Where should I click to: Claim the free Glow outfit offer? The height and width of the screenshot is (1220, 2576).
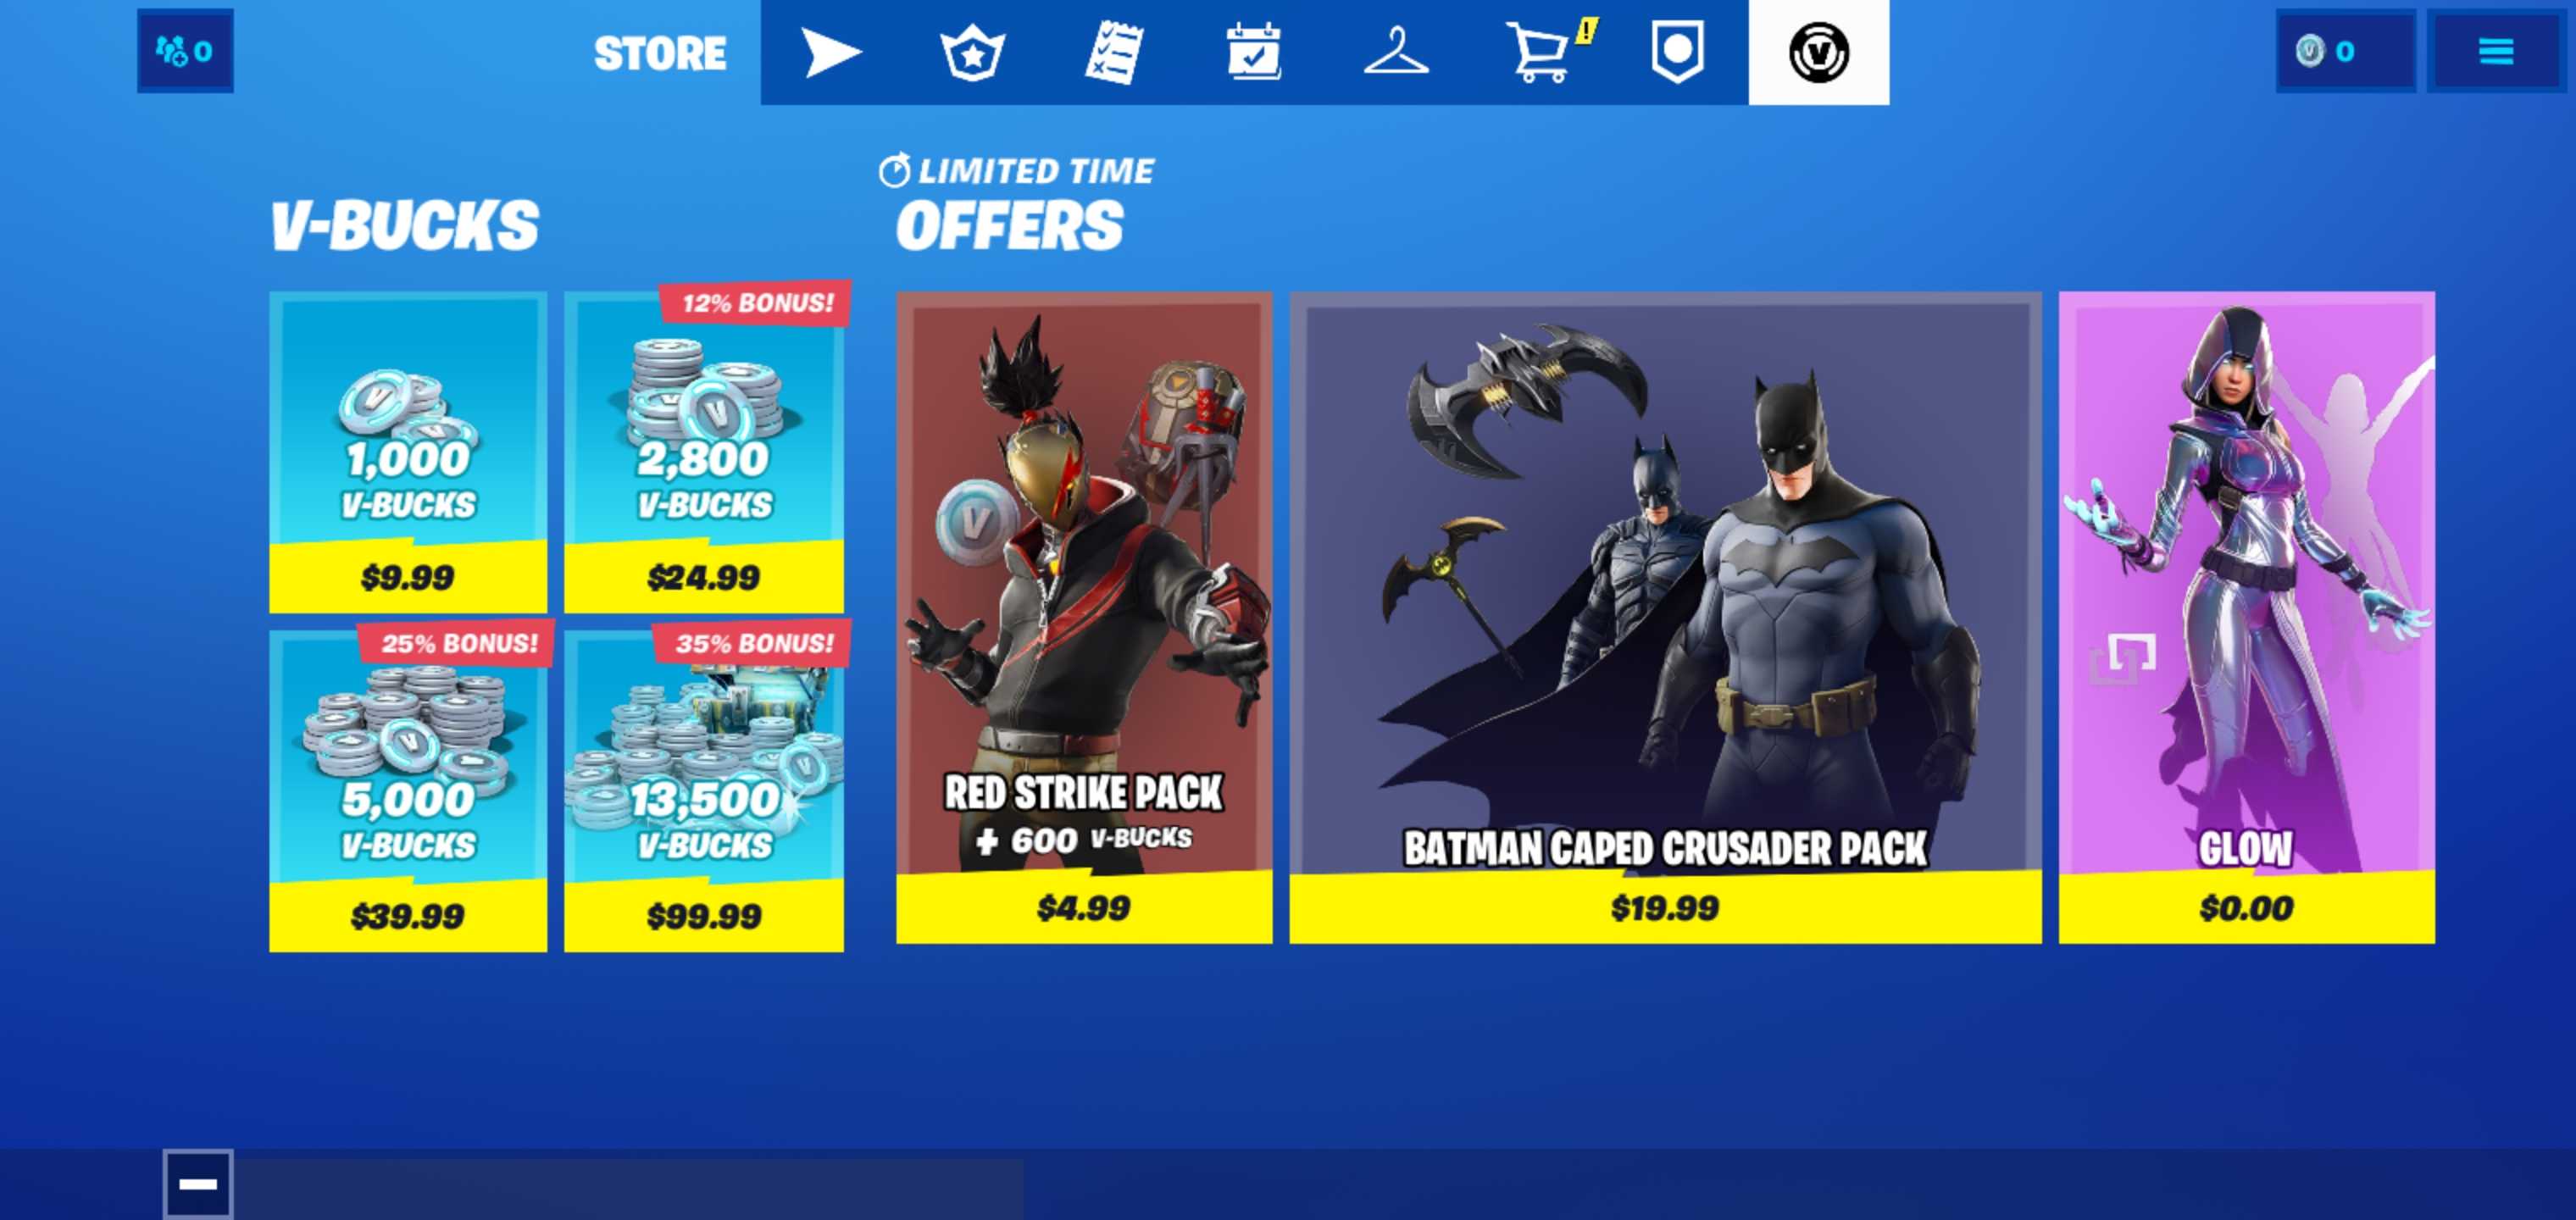(2246, 617)
